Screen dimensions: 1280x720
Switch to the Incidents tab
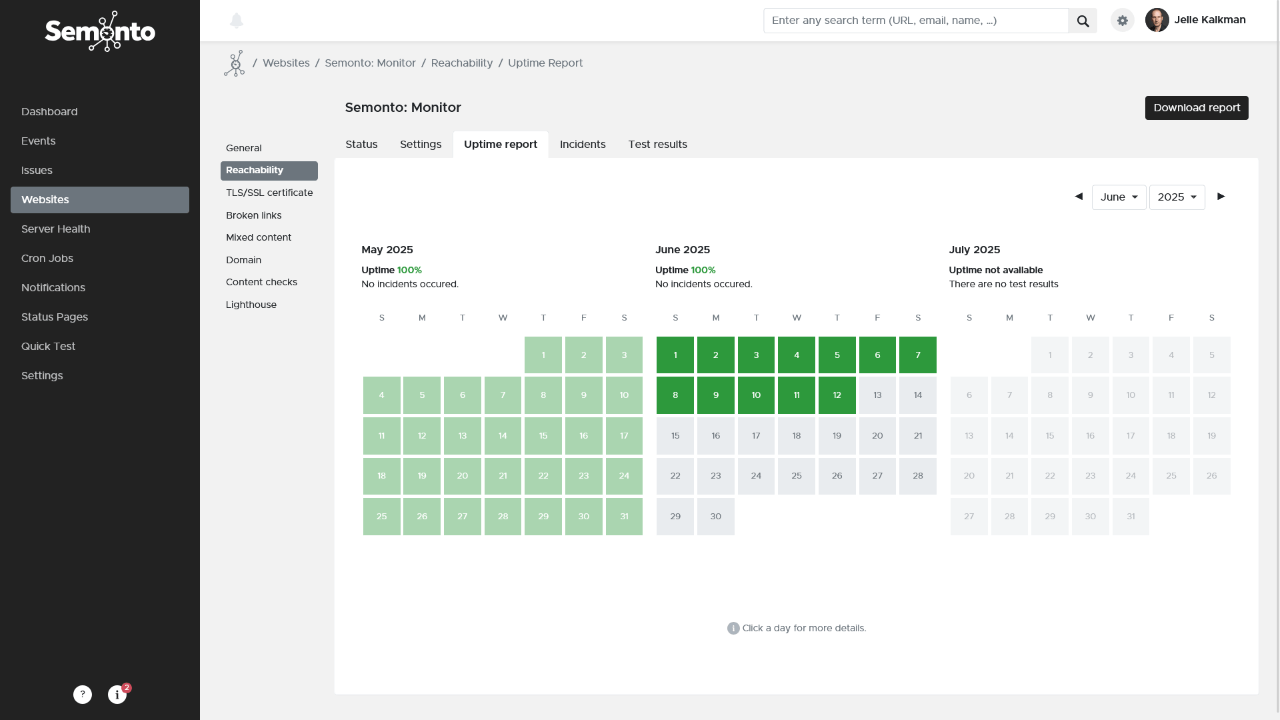coord(583,144)
